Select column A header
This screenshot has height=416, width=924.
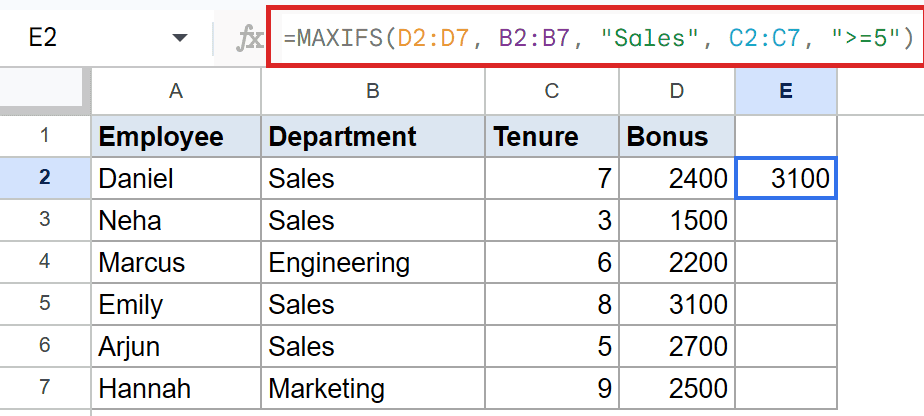(x=176, y=91)
